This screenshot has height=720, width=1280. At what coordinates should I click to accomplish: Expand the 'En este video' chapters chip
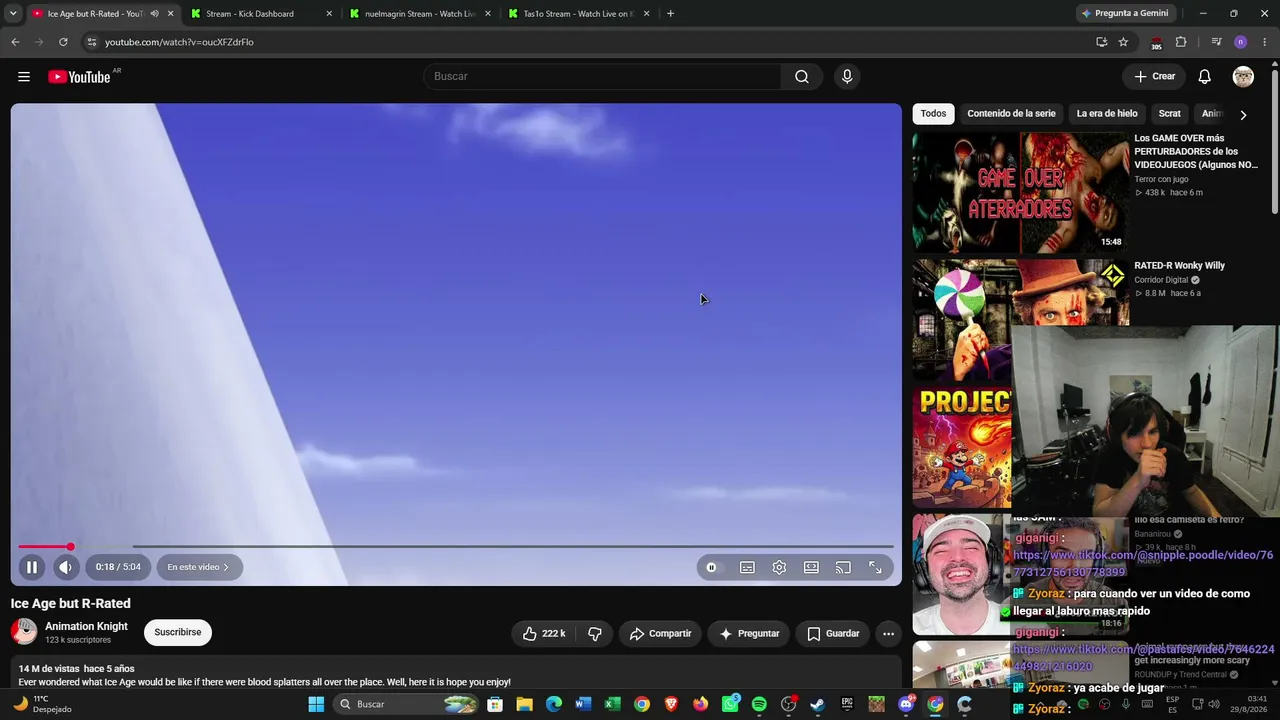tap(199, 567)
